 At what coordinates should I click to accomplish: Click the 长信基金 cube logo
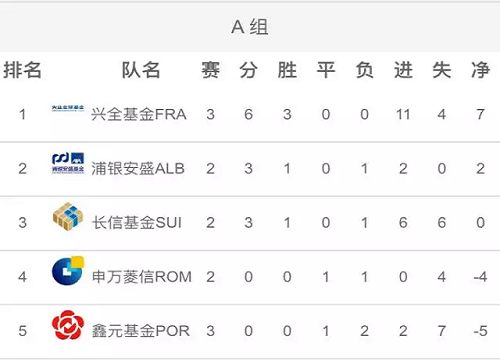pyautogui.click(x=68, y=217)
